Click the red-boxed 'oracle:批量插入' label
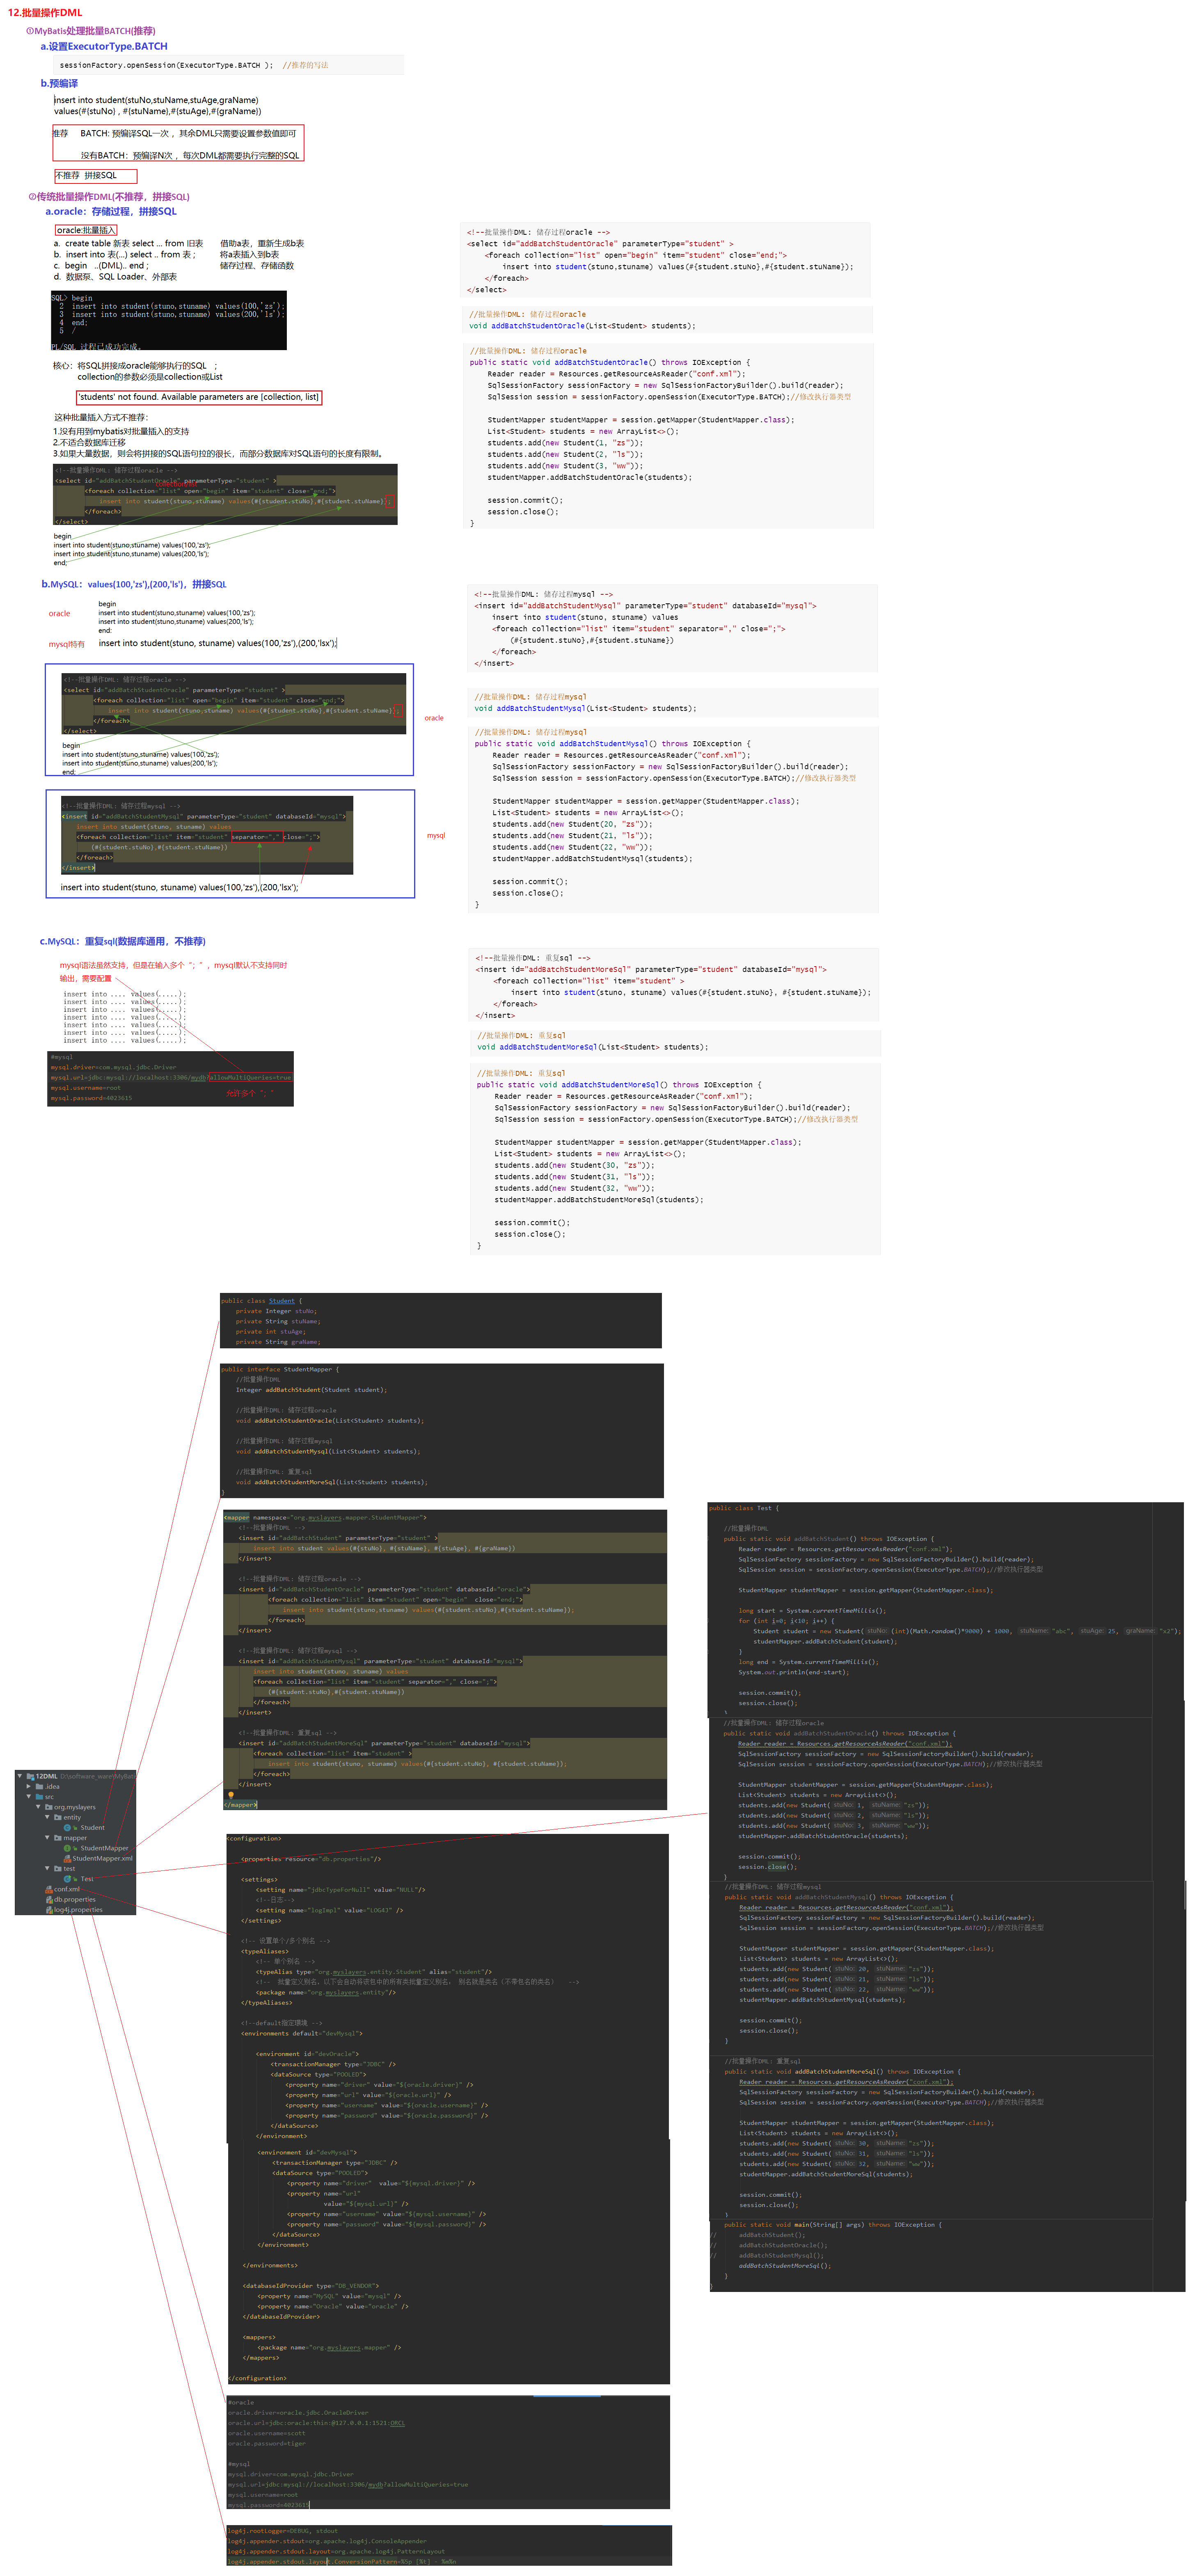The height and width of the screenshot is (2576, 1195). pos(86,230)
